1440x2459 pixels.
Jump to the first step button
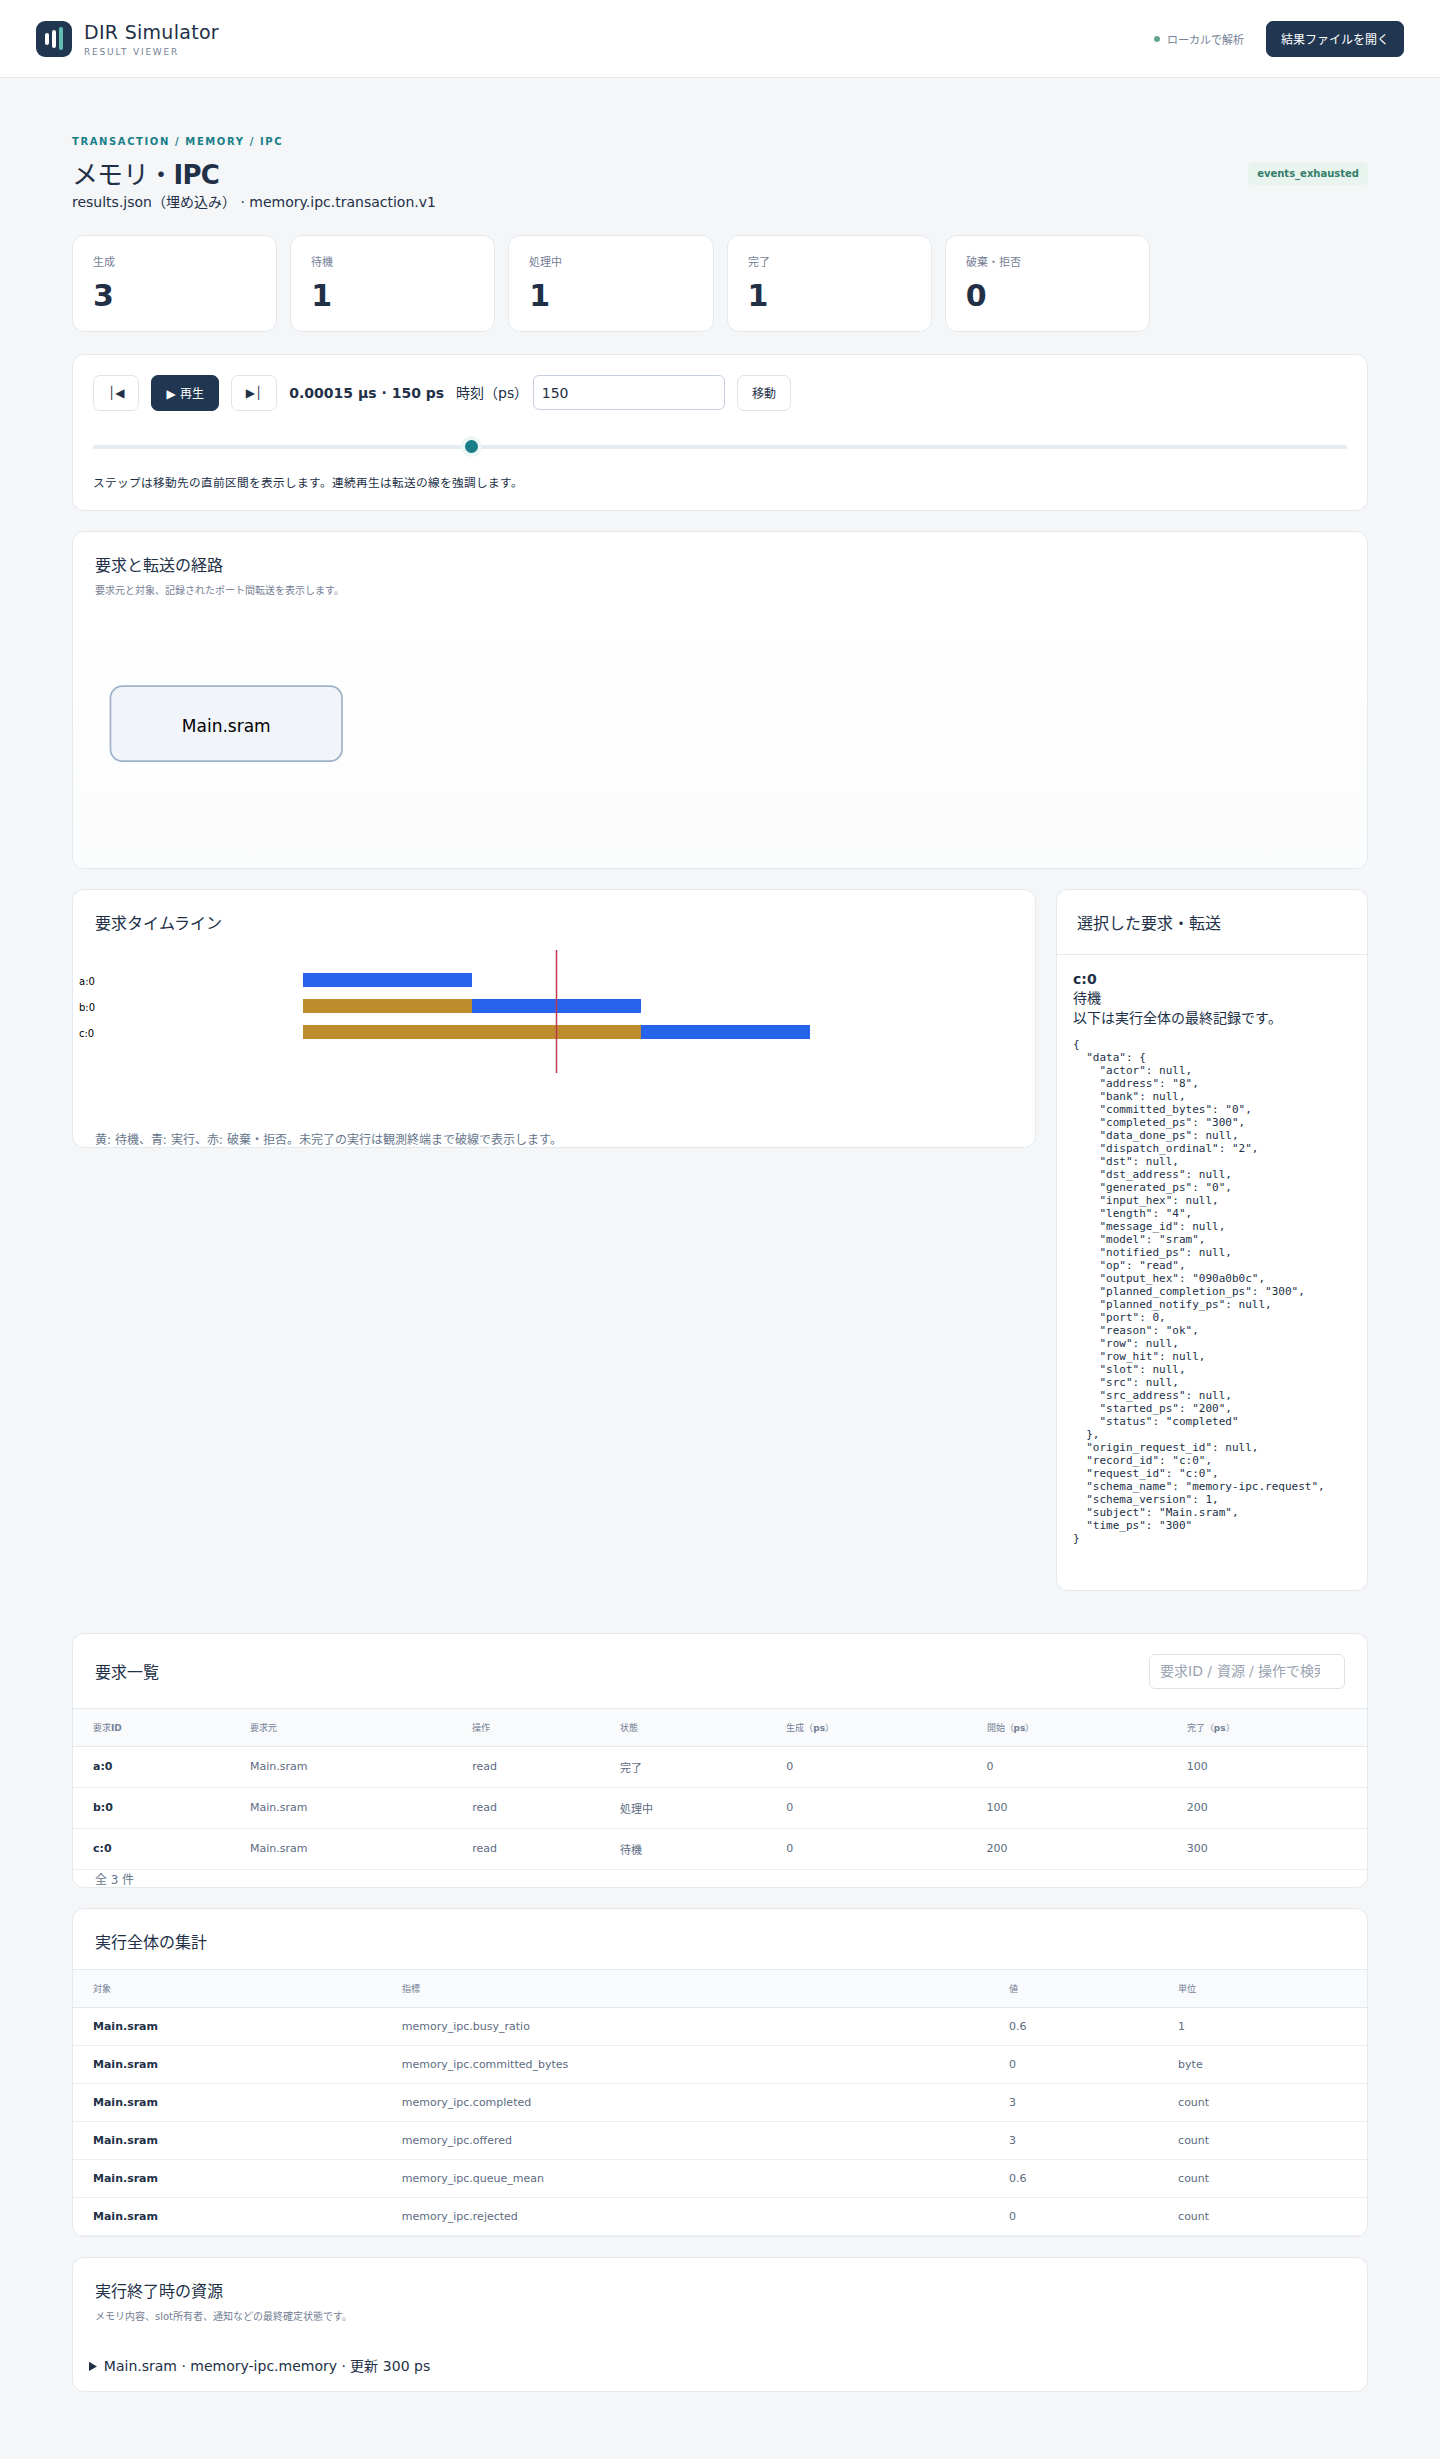point(116,393)
